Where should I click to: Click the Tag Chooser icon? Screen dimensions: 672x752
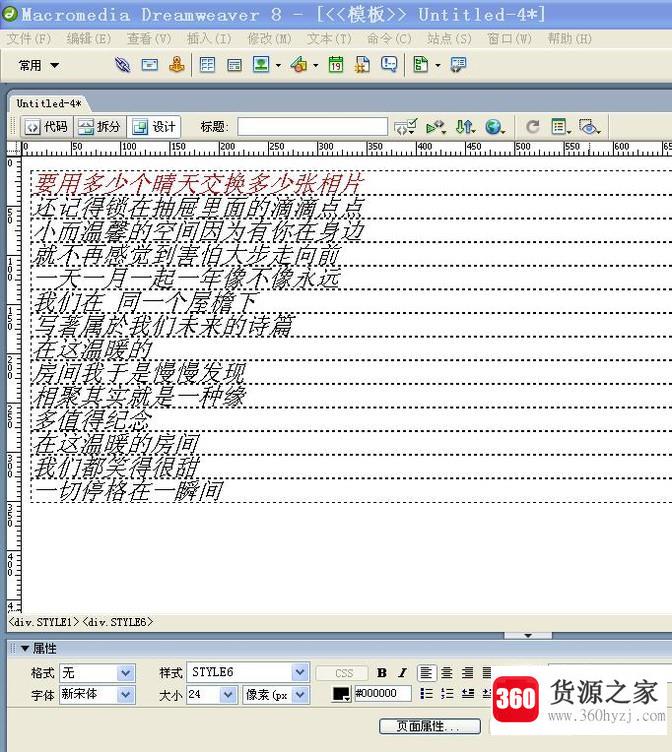click(458, 64)
